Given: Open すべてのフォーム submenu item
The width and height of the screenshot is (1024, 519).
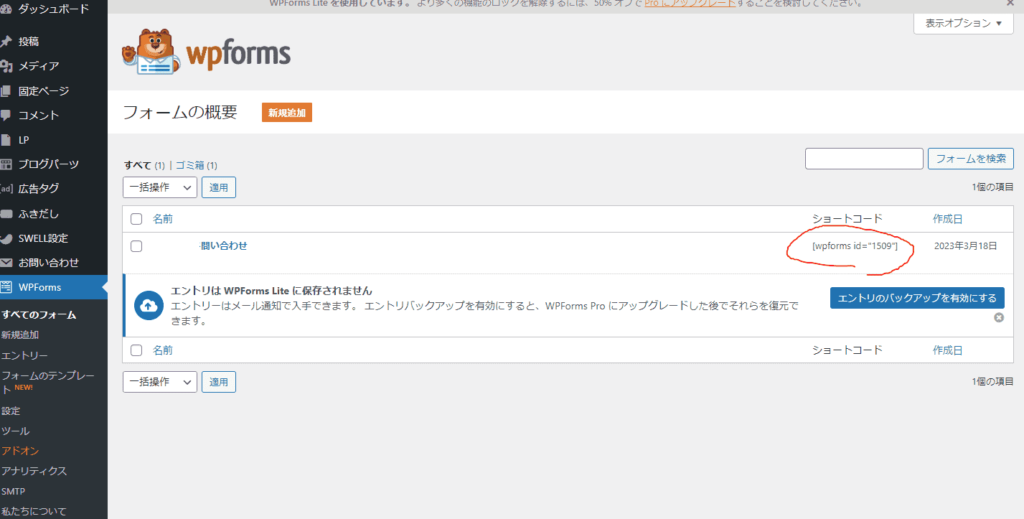Looking at the screenshot, I should [39, 315].
